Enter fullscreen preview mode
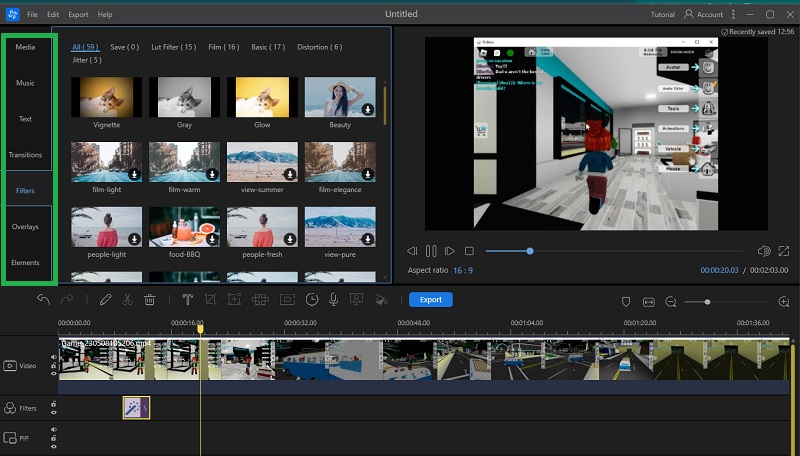Screen dimensions: 800x456 tap(784, 250)
